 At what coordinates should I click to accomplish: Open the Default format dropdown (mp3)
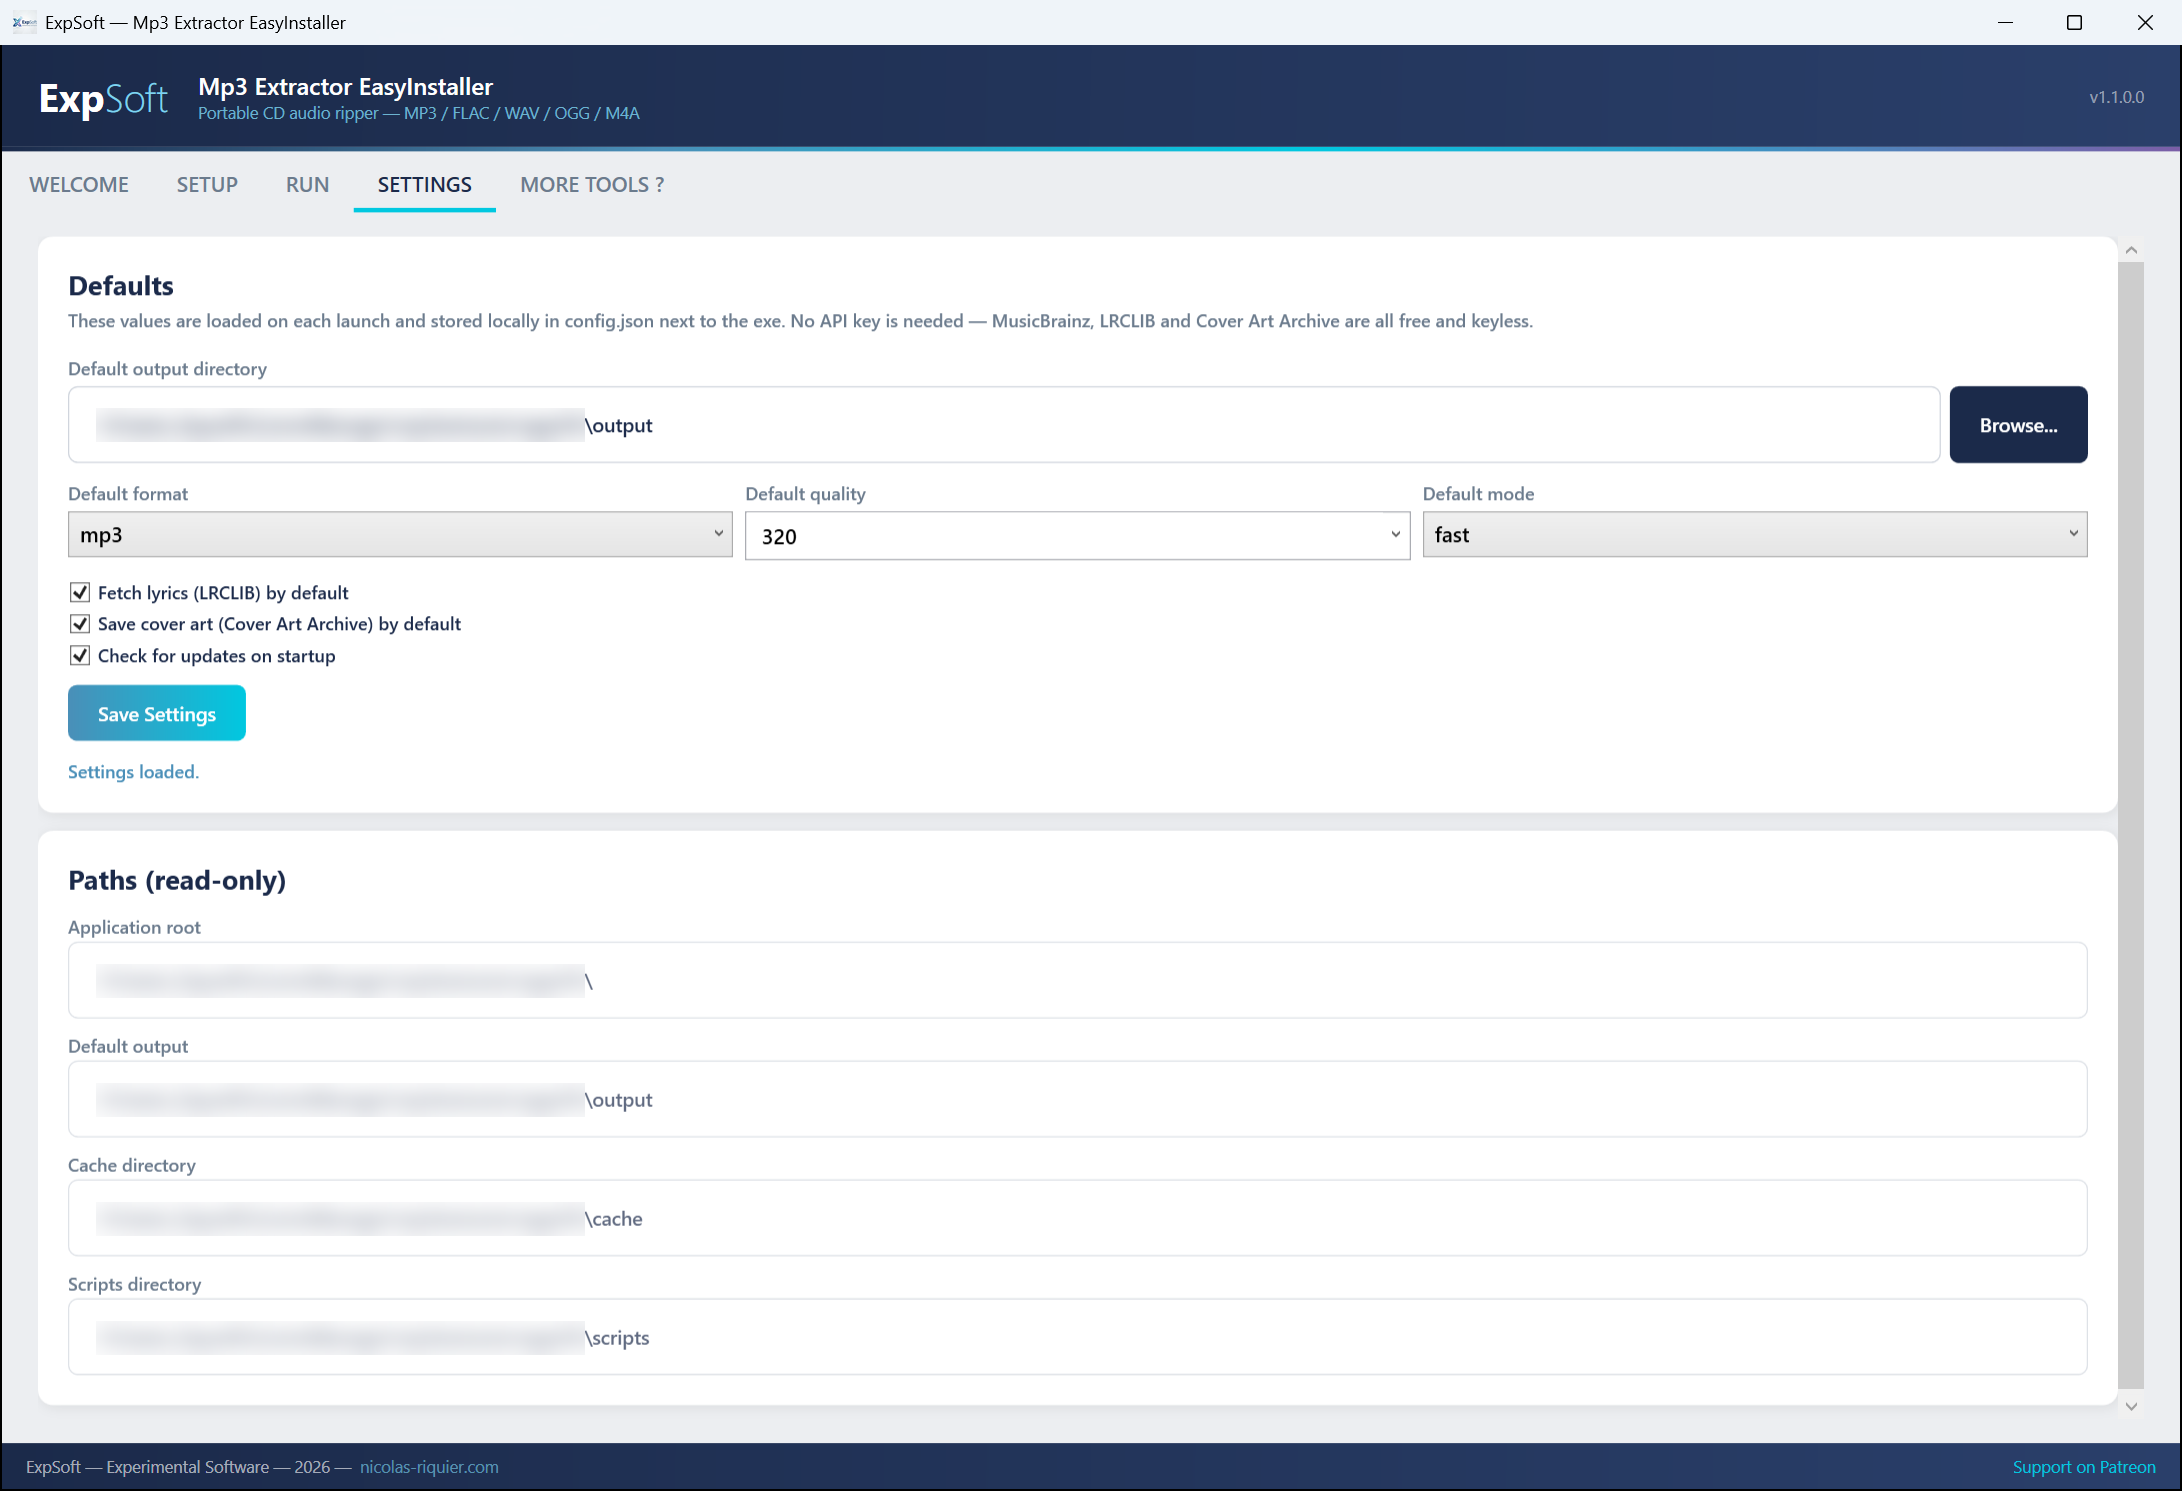400,535
